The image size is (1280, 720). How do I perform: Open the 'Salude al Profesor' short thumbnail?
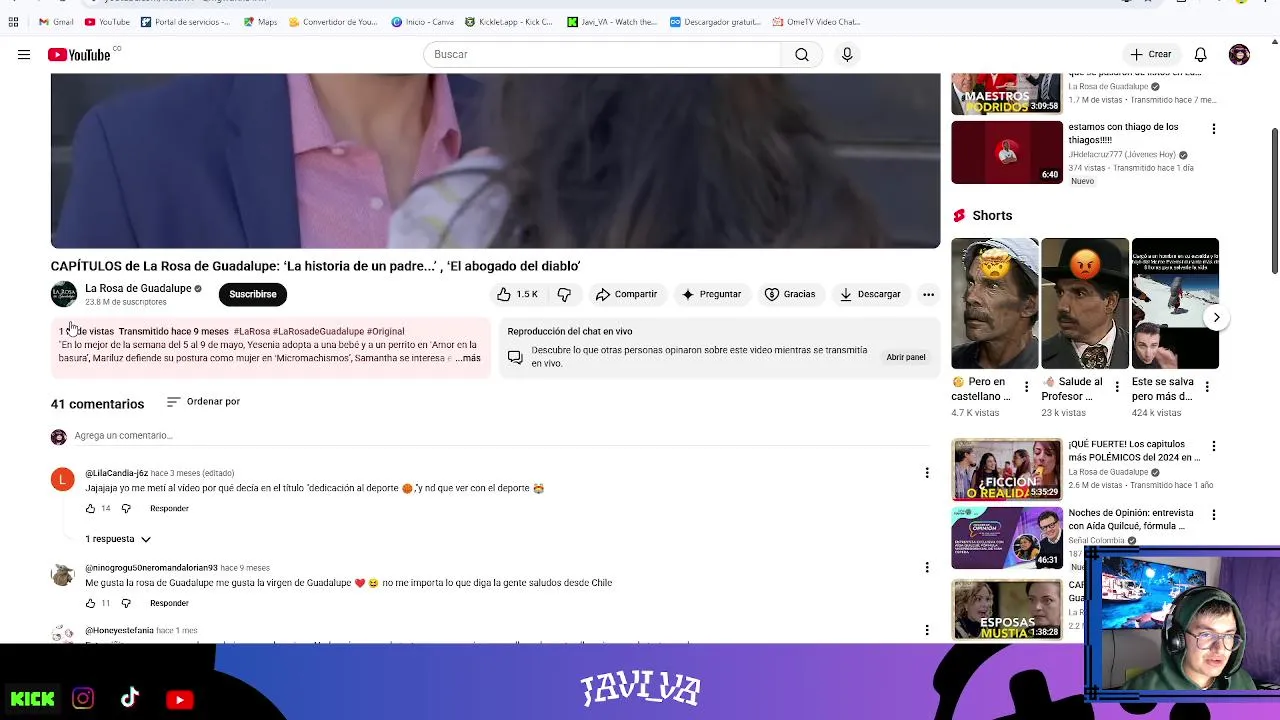(1085, 303)
